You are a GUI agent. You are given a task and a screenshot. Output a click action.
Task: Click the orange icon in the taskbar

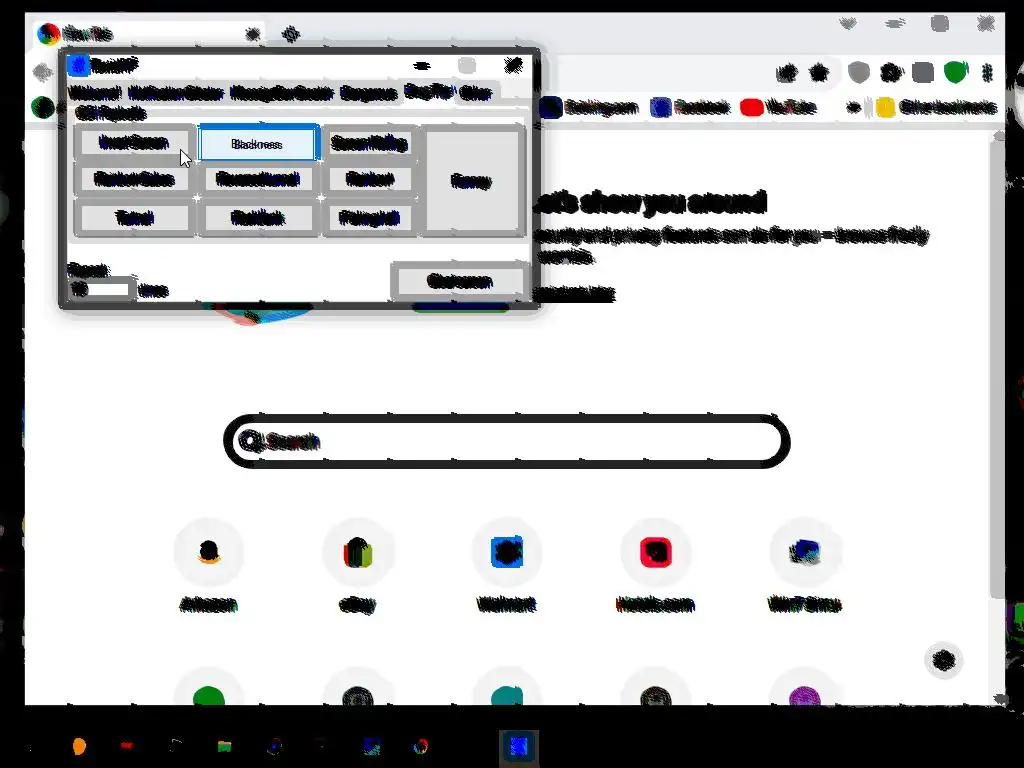point(79,746)
